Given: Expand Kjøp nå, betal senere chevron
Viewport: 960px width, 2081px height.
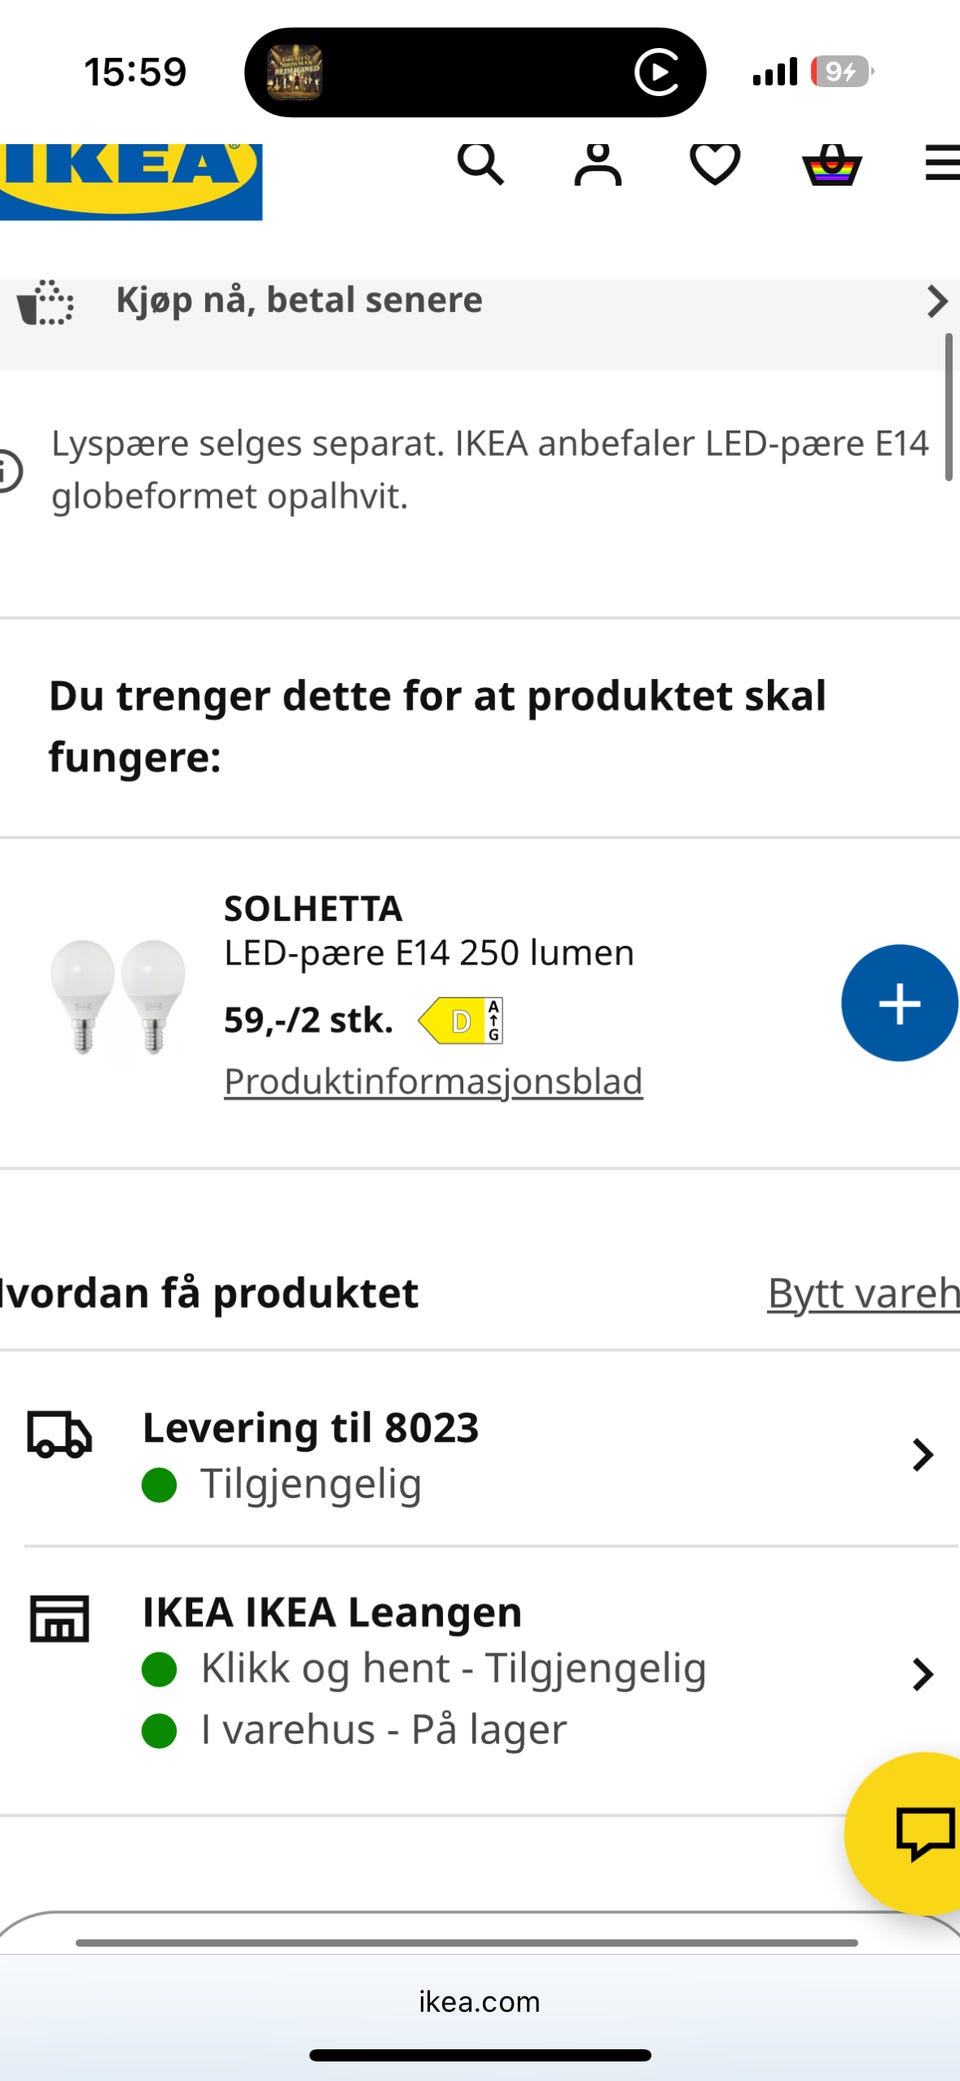Looking at the screenshot, I should pyautogui.click(x=937, y=301).
